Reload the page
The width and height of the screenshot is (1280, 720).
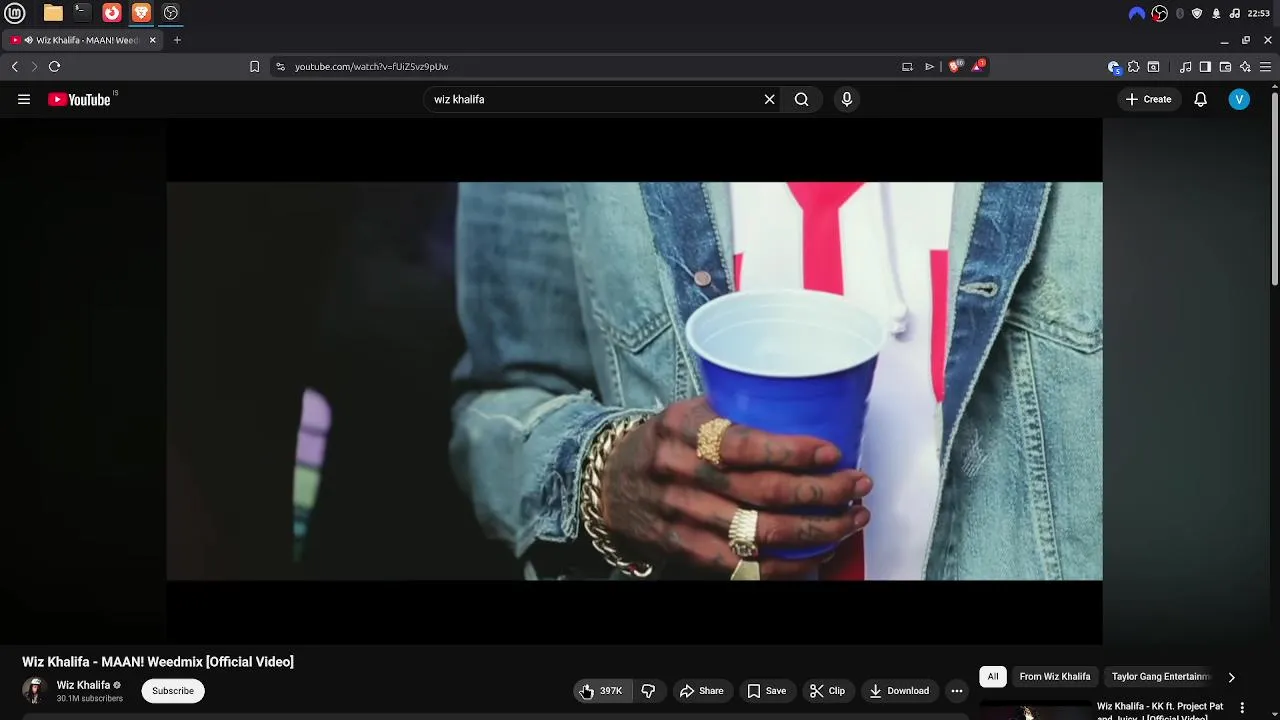point(54,66)
